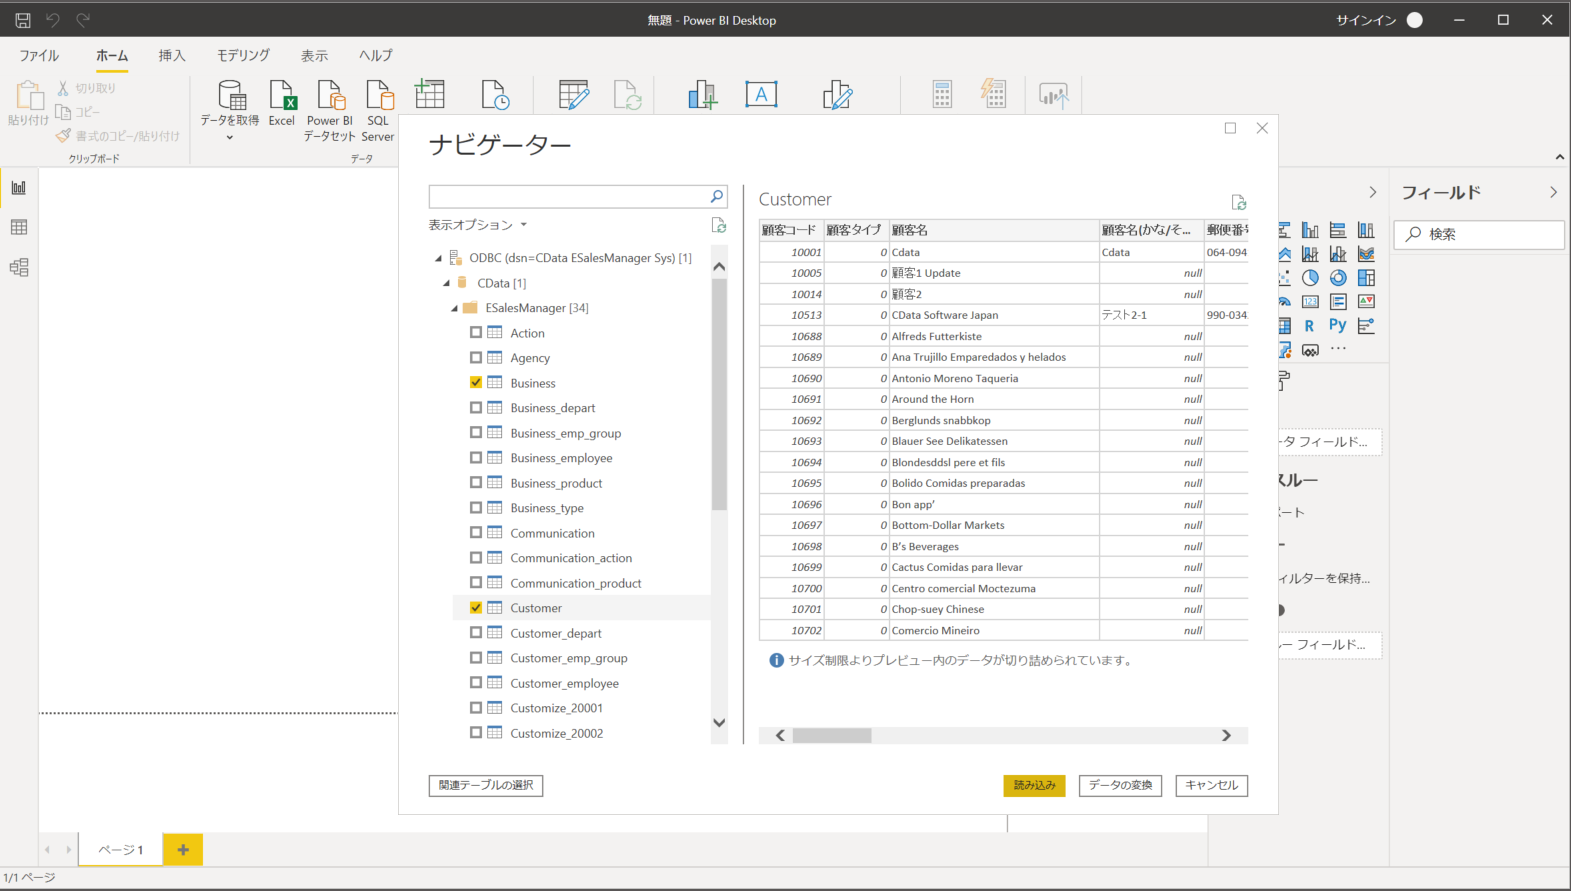Screen dimensions: 1571x891
Task: Collapse the ribbon with the chevron
Action: [1559, 157]
